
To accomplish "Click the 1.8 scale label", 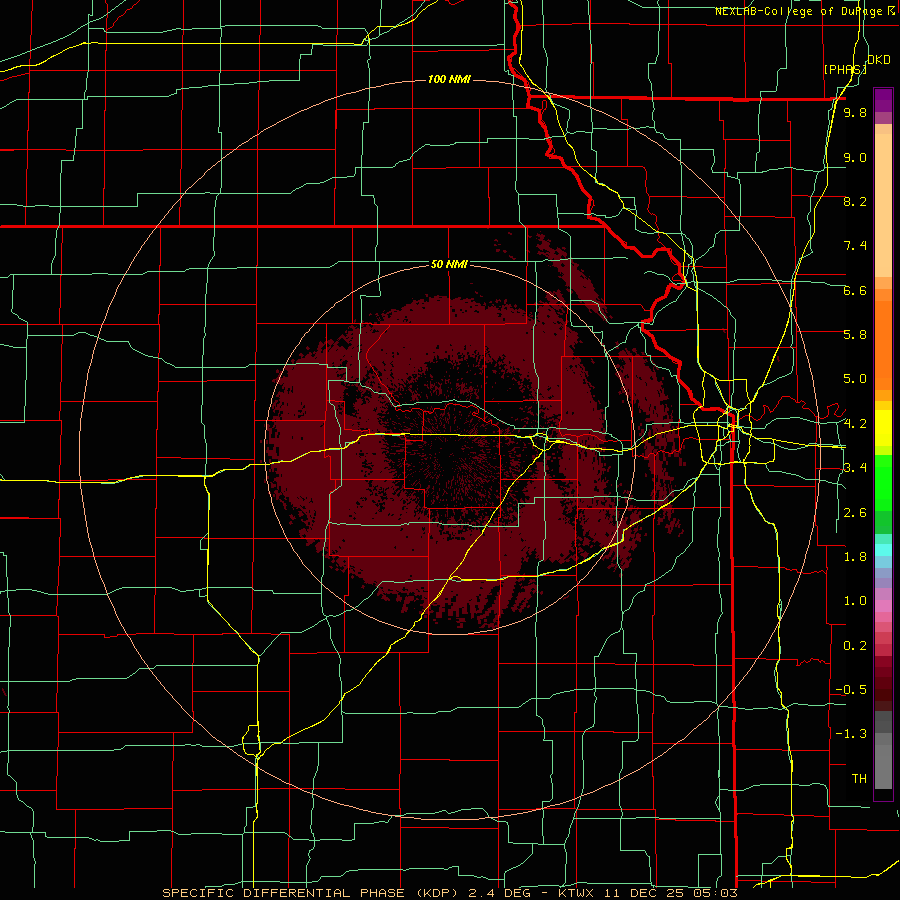I will tap(855, 557).
